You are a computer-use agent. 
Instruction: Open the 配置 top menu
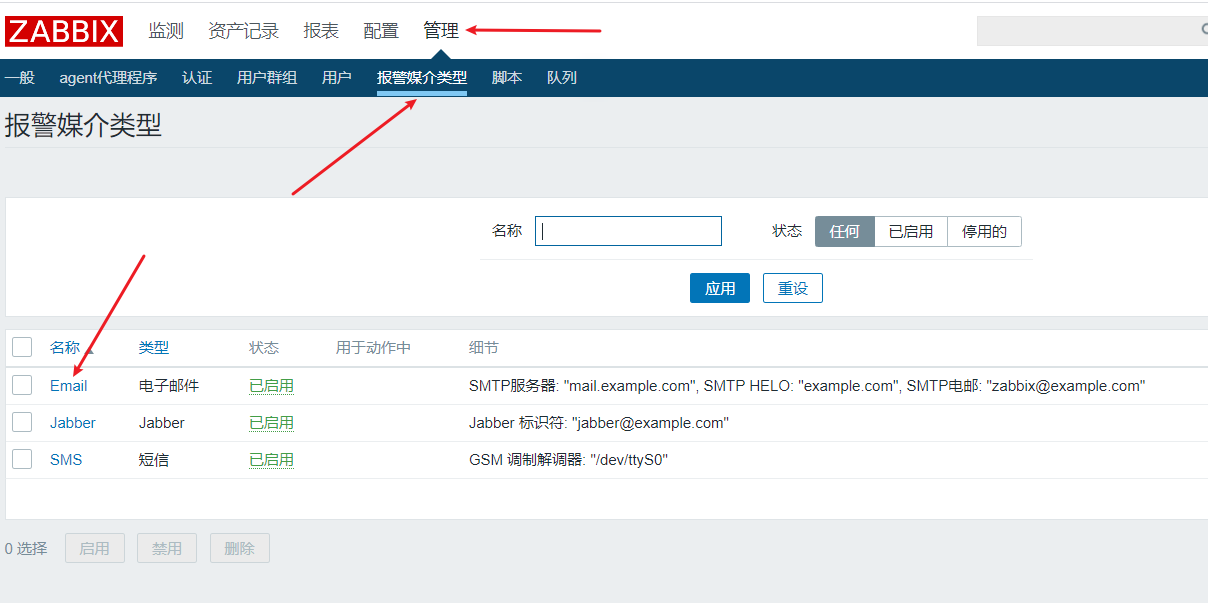pos(381,31)
